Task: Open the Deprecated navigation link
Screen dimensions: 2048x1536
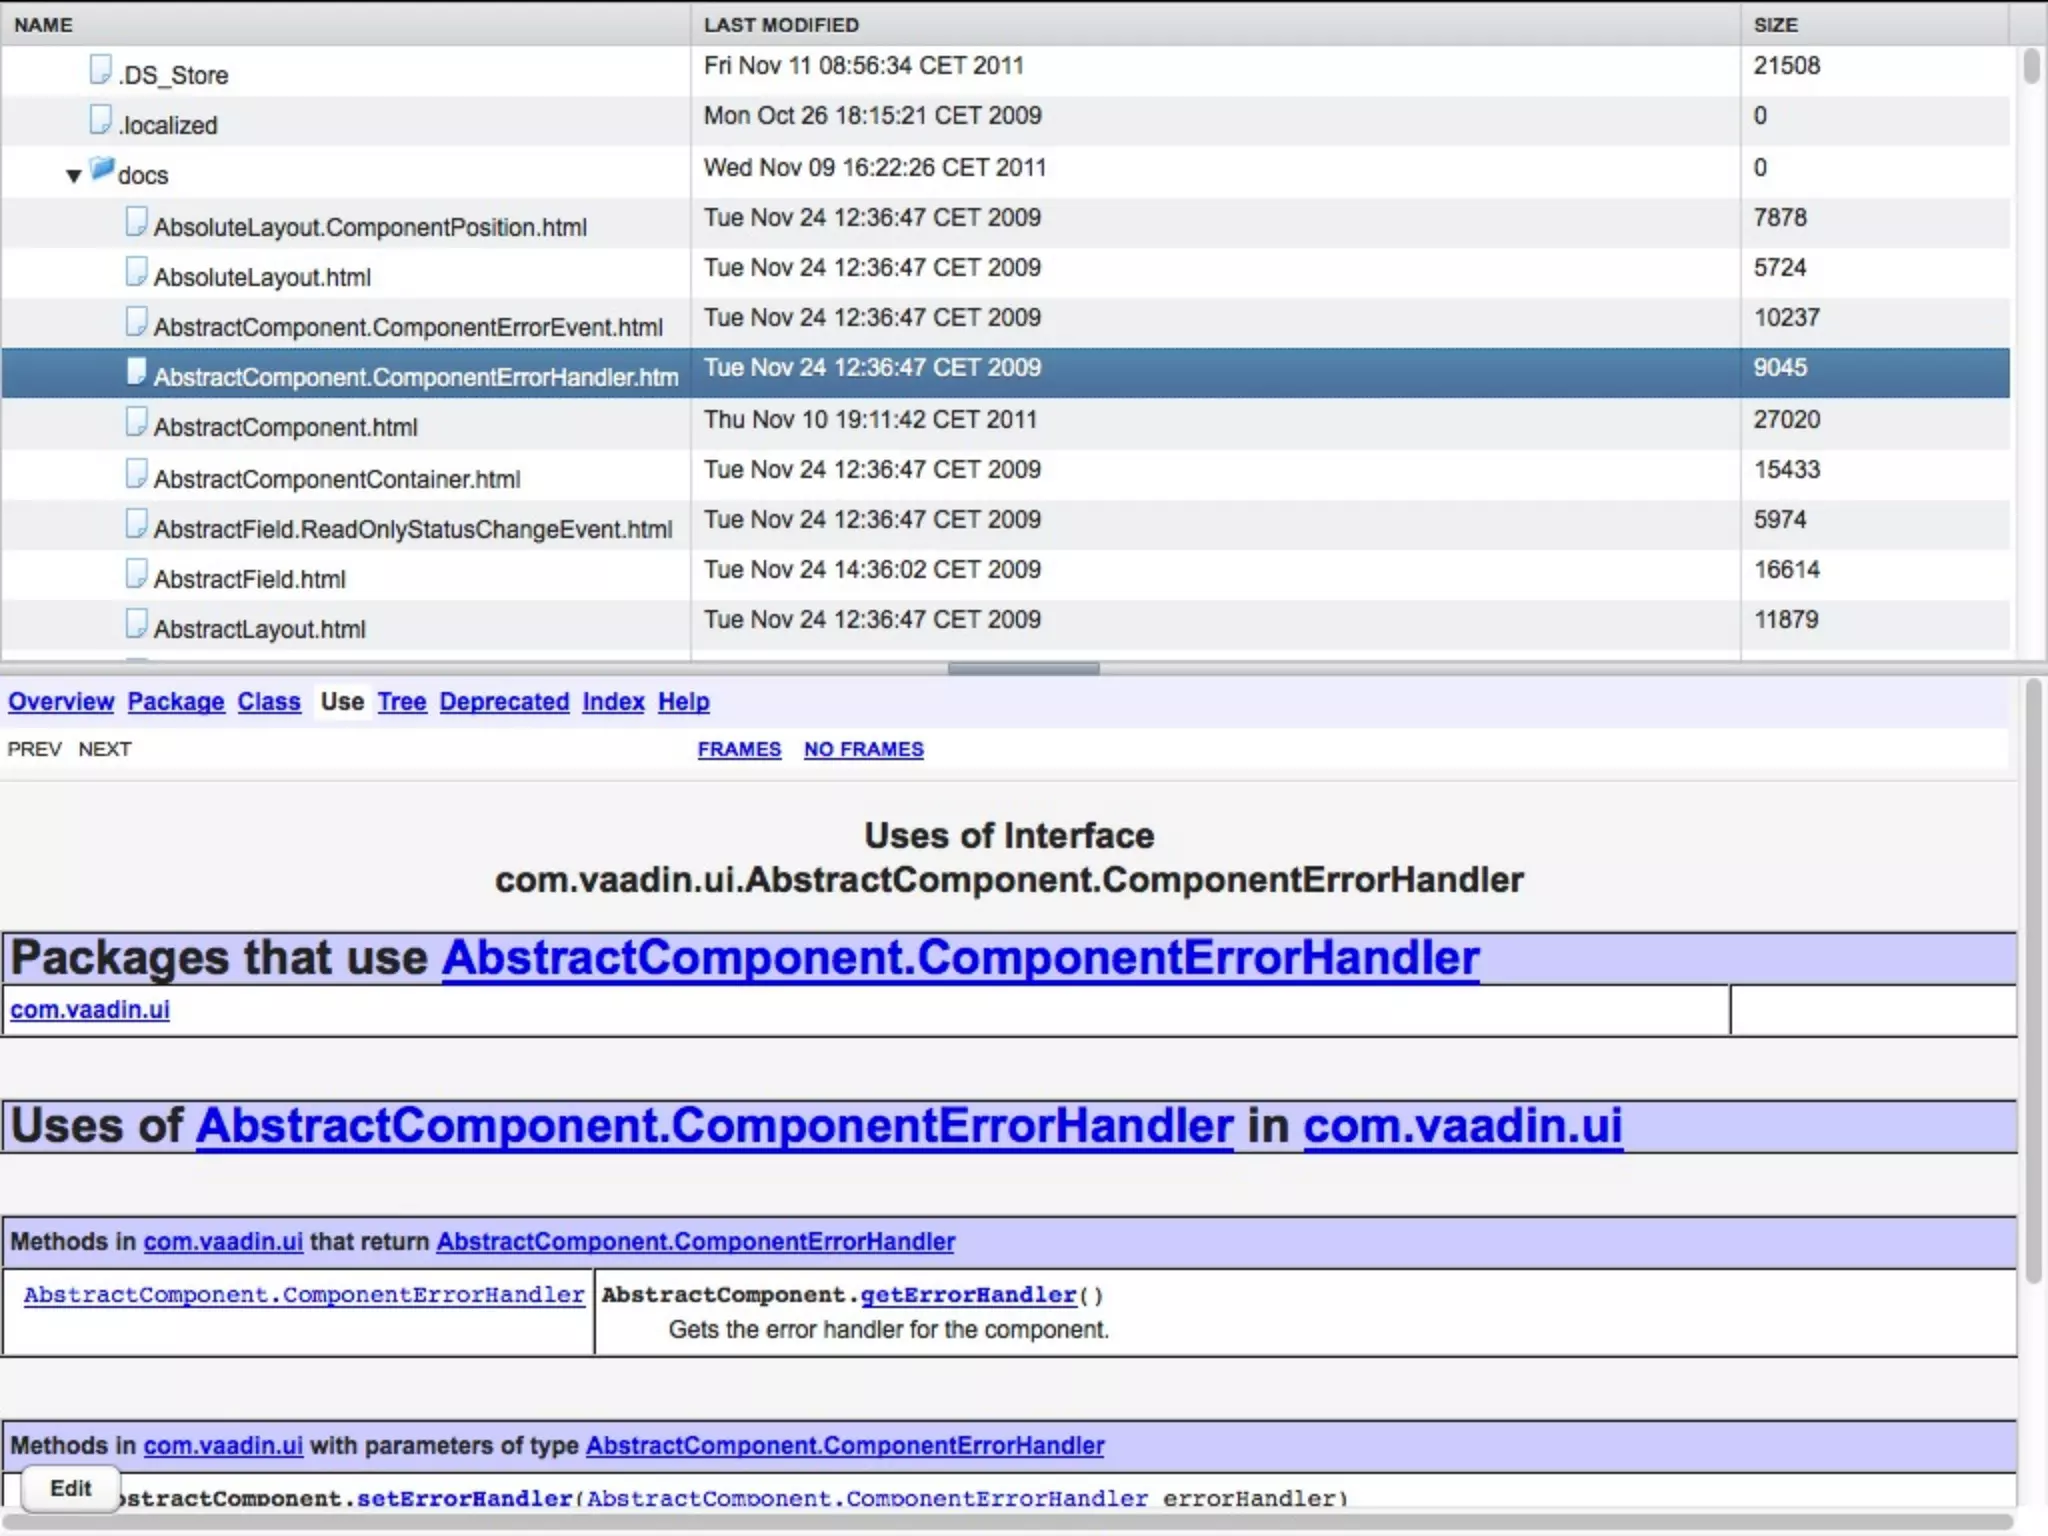Action: (504, 702)
